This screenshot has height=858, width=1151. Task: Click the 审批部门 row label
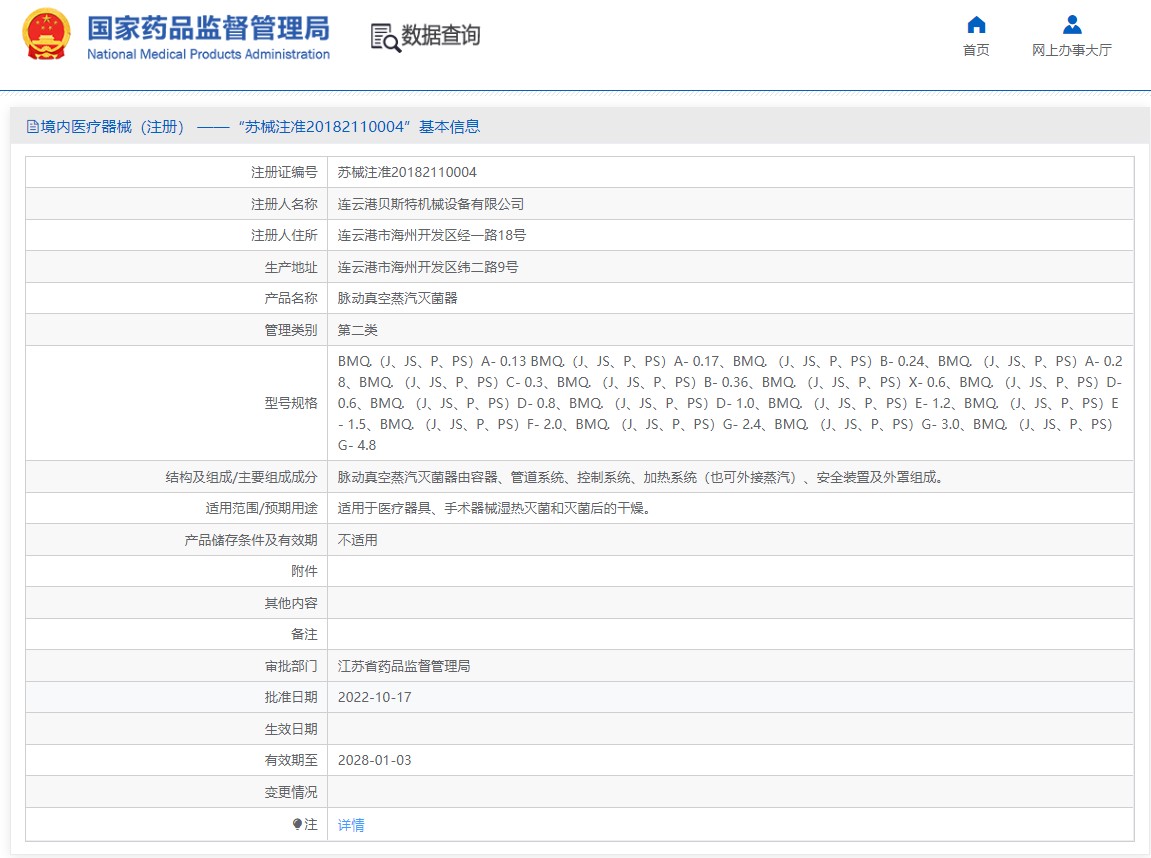291,666
